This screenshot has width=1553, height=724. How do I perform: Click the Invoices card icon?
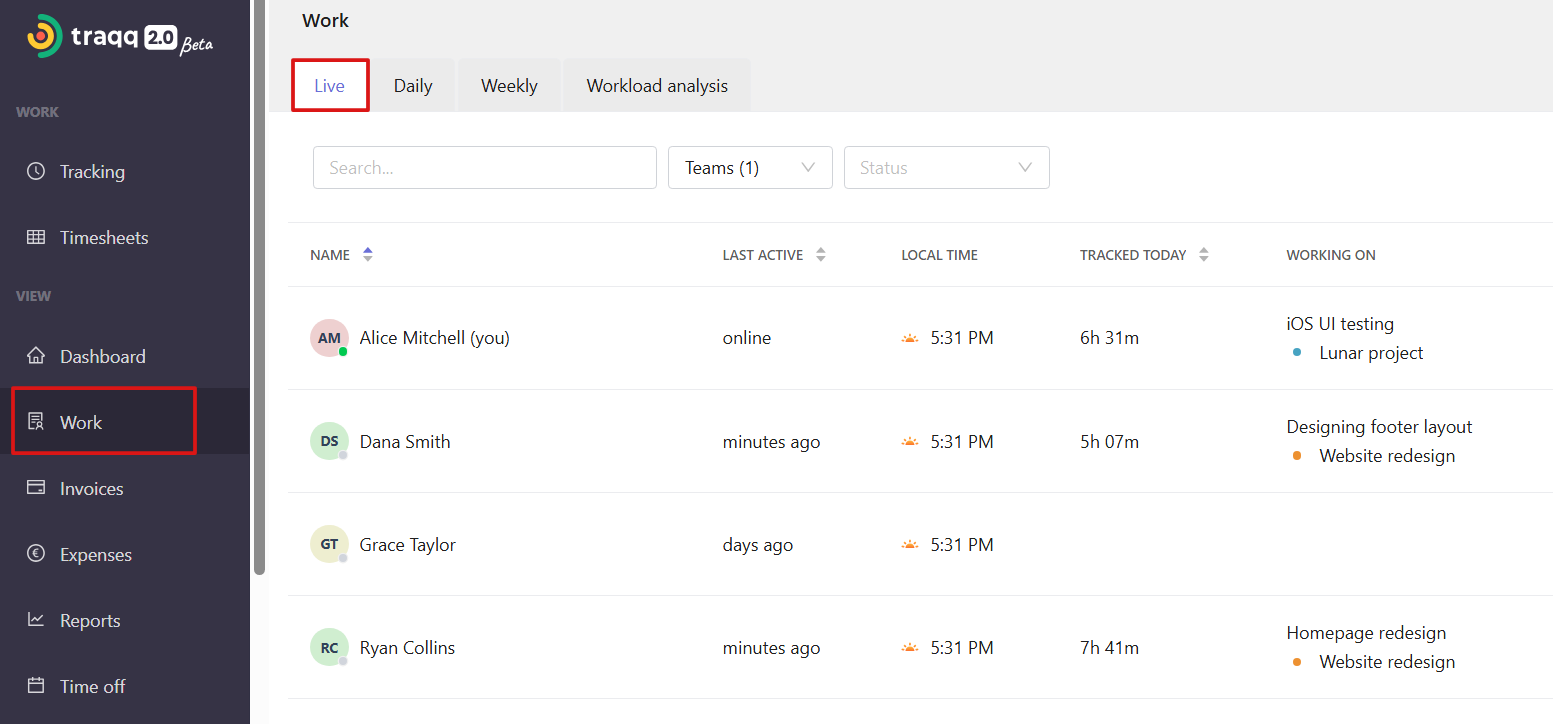click(36, 488)
